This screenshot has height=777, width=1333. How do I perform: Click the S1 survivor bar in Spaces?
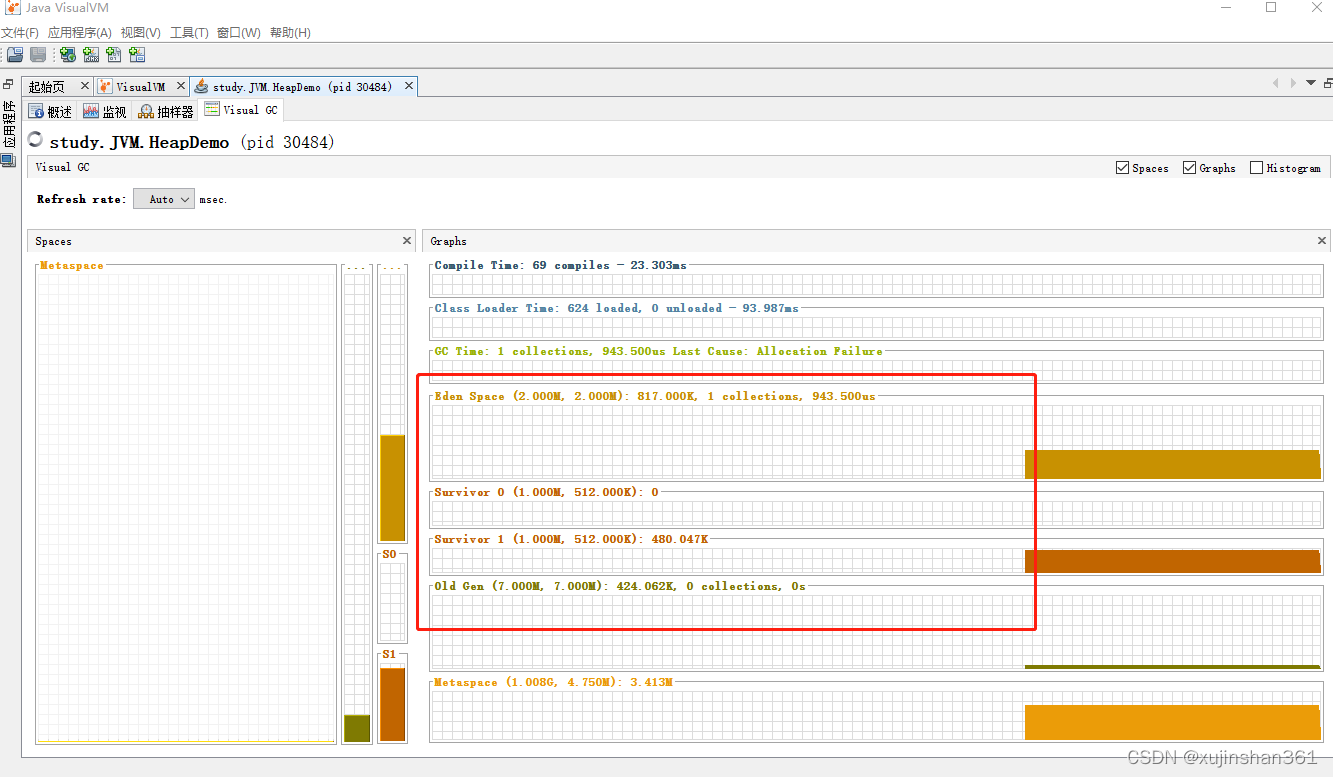tap(392, 704)
